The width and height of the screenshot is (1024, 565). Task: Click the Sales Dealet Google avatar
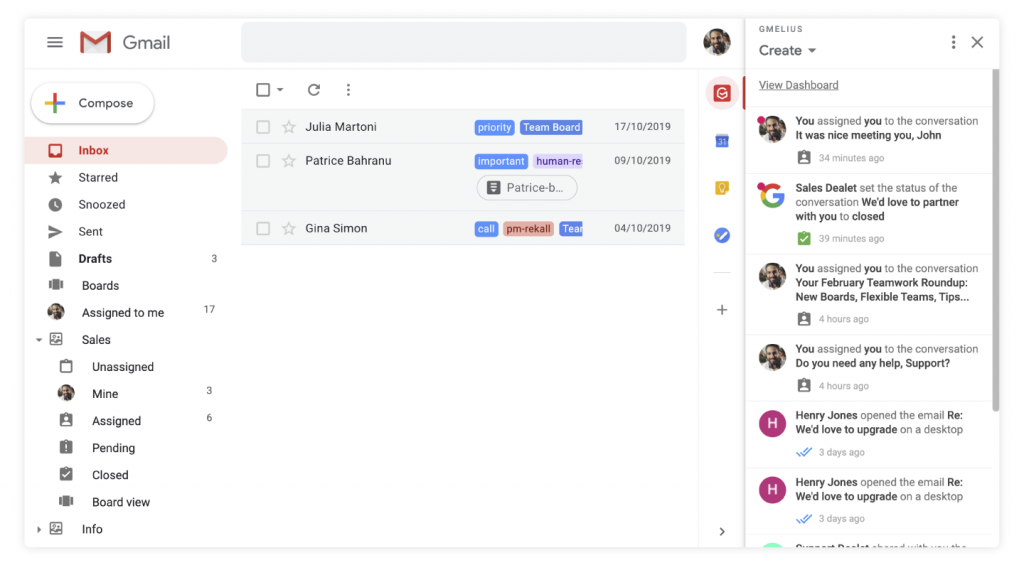772,195
